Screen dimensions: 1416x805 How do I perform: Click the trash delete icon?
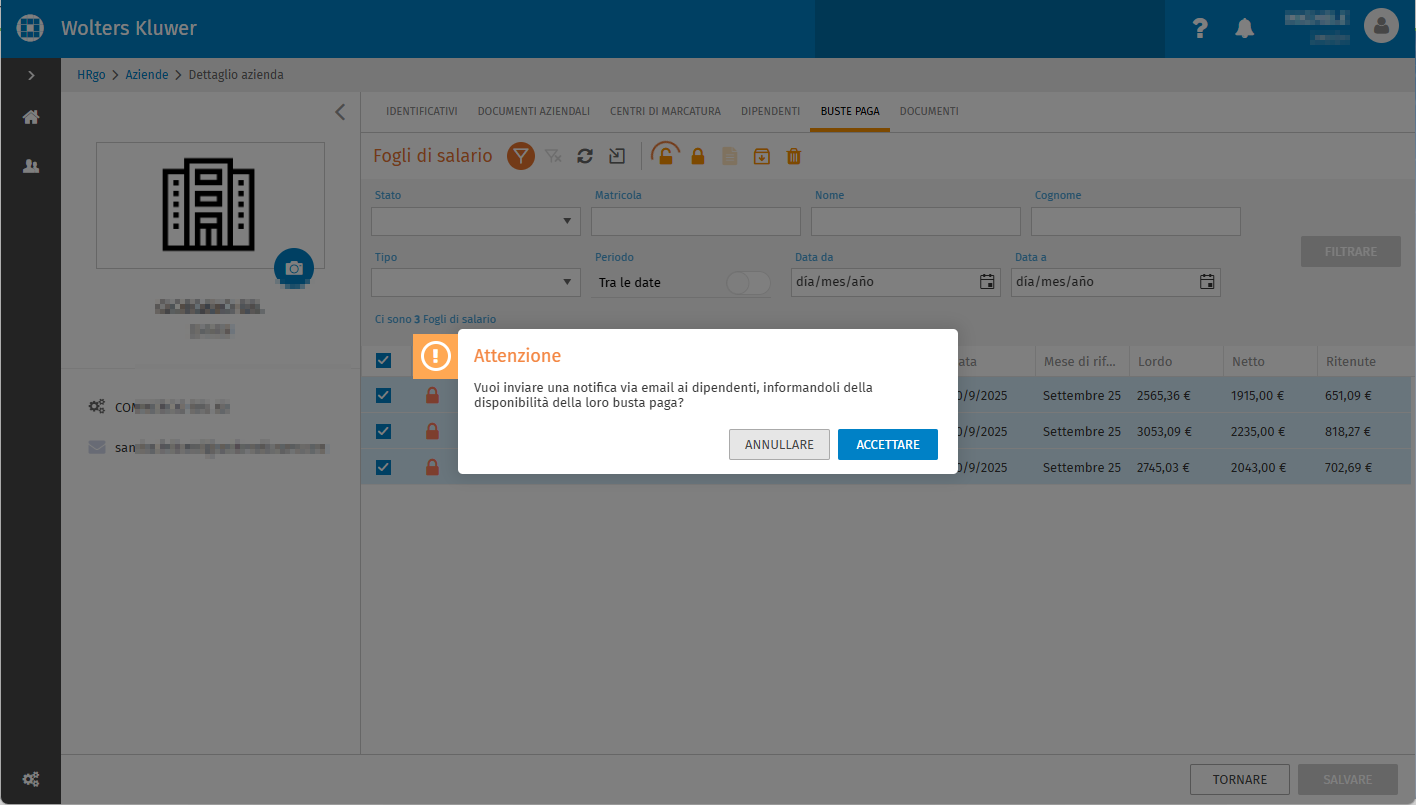[x=794, y=156]
